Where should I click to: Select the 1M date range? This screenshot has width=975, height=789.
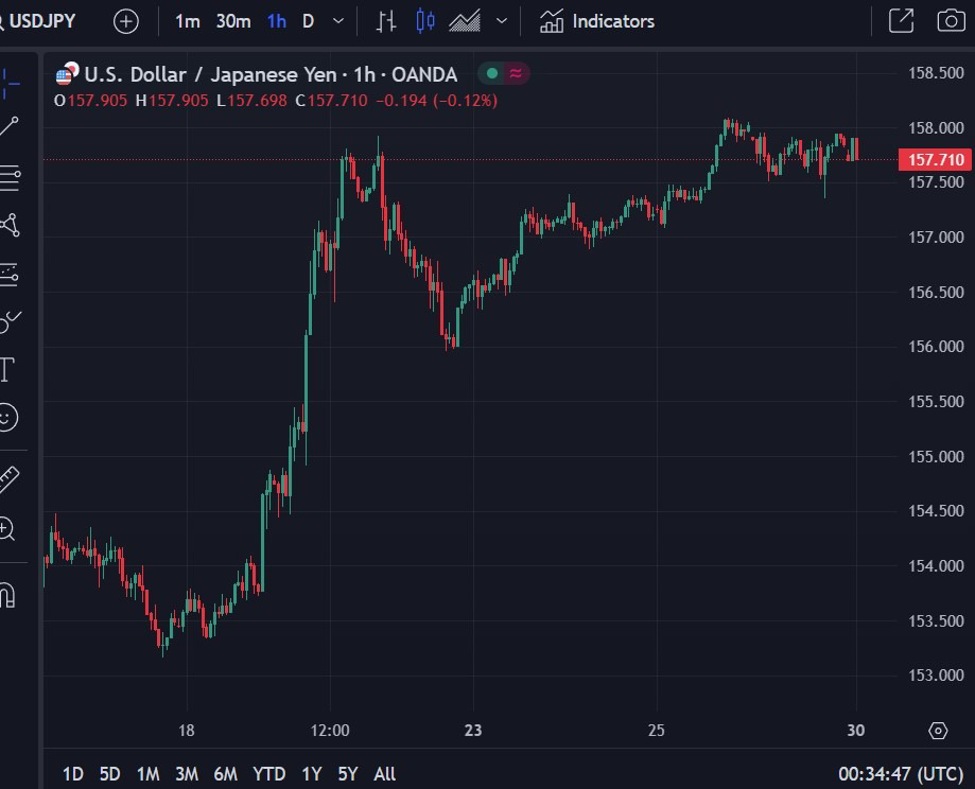[148, 774]
